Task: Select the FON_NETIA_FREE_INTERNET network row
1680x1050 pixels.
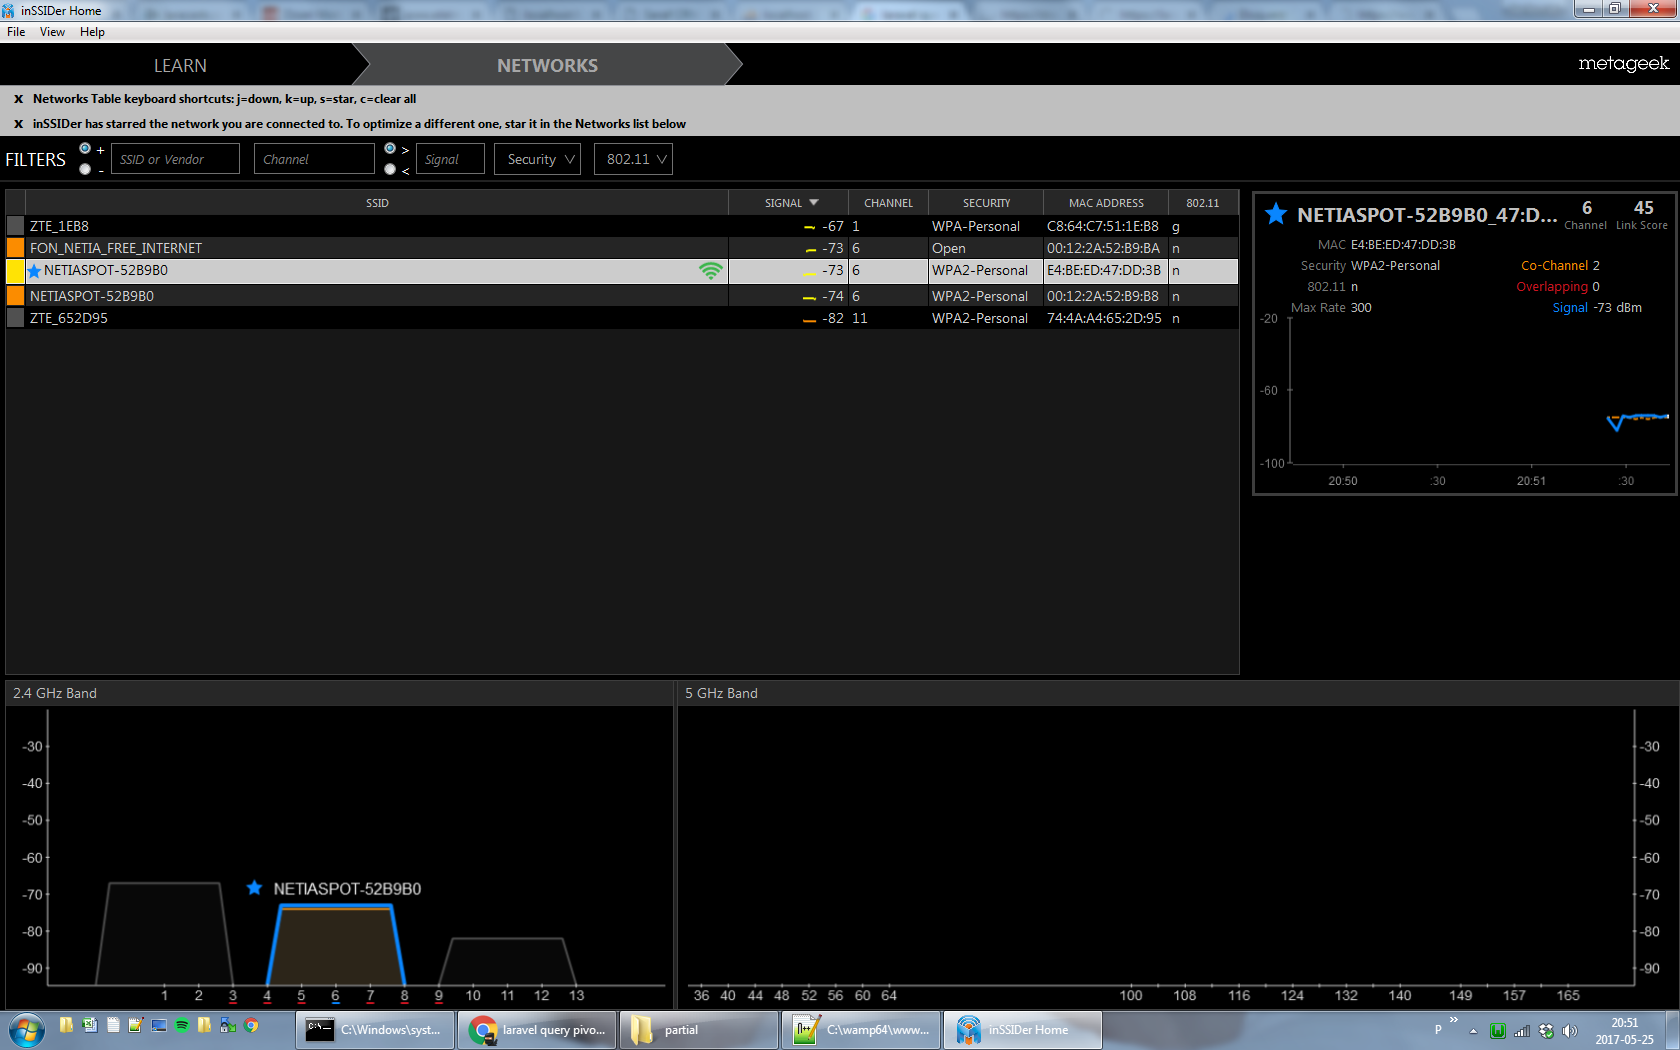Action: pyautogui.click(x=622, y=248)
